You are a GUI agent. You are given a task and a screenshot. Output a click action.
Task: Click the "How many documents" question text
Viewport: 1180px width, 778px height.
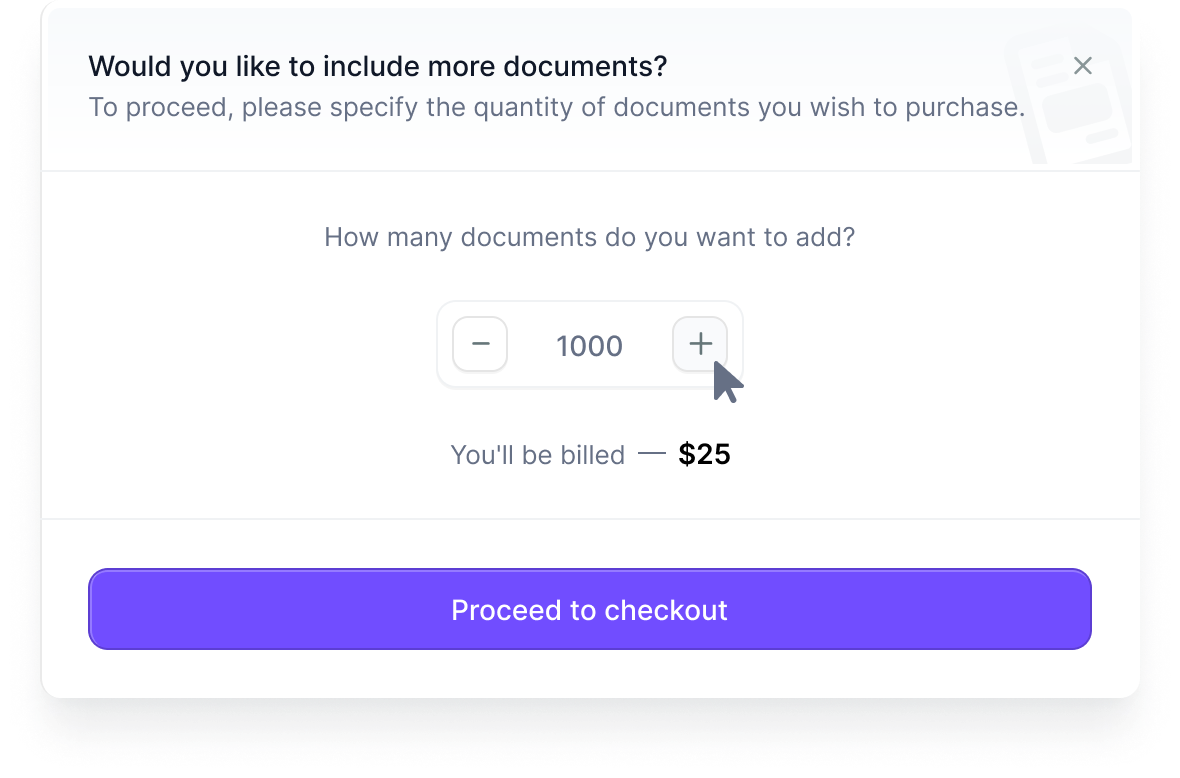(590, 237)
